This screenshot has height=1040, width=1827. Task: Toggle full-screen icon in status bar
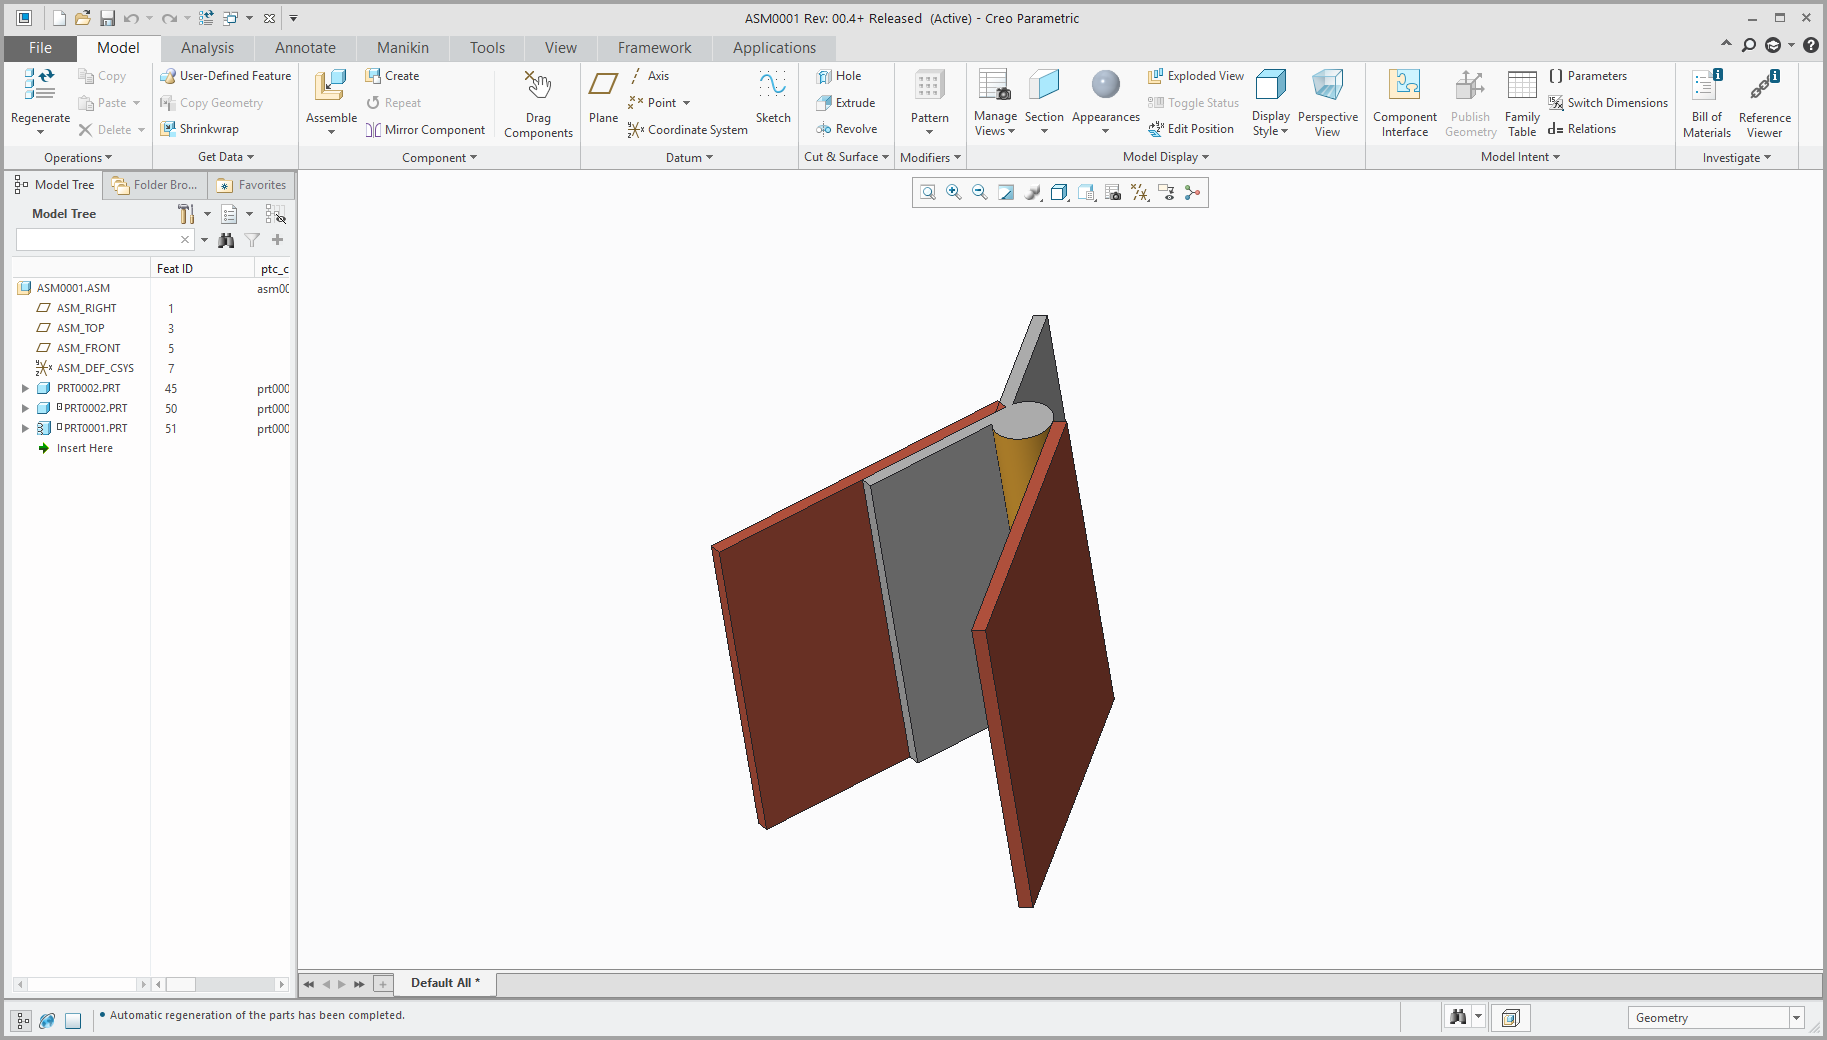pos(73,1020)
